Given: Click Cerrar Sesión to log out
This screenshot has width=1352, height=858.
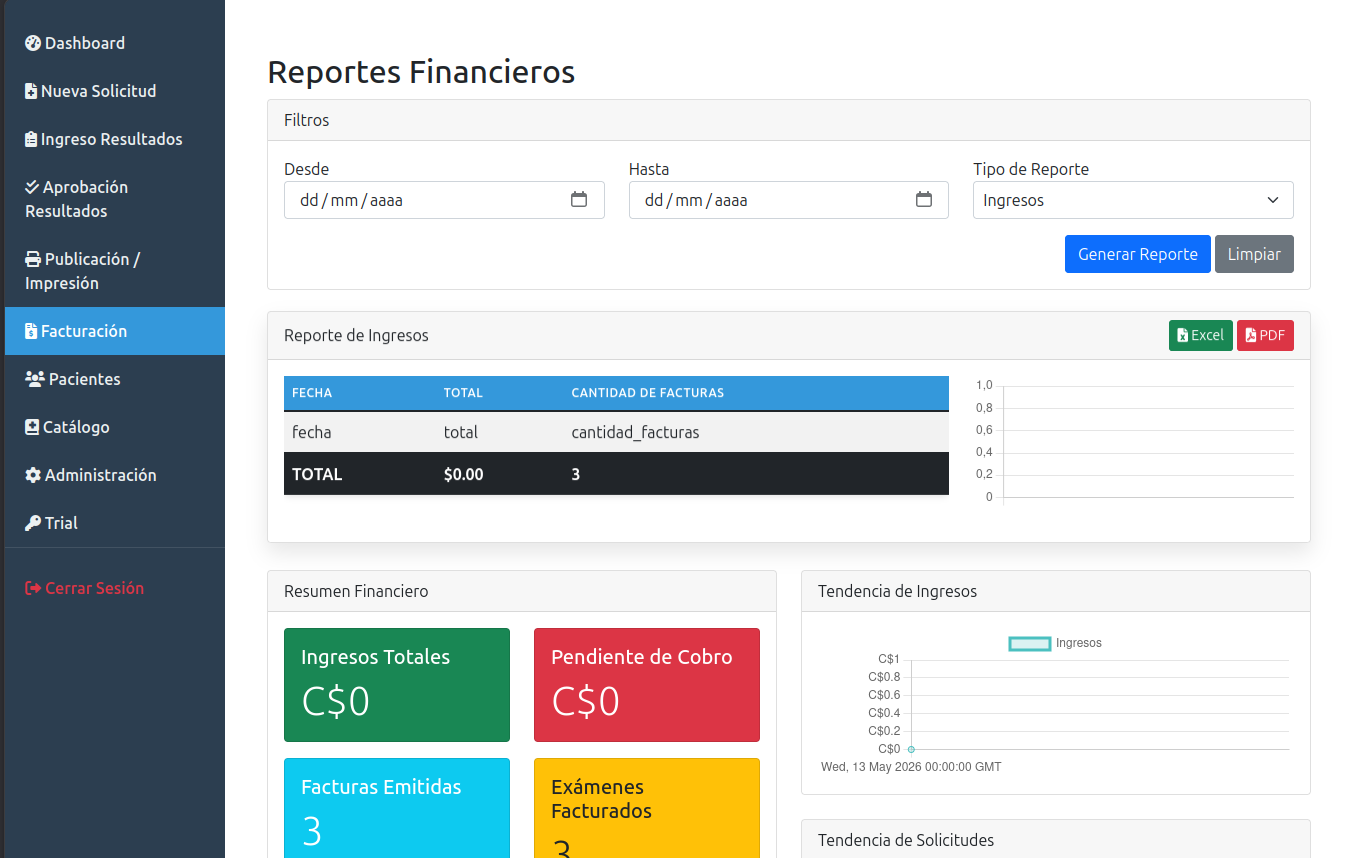Looking at the screenshot, I should [115, 588].
